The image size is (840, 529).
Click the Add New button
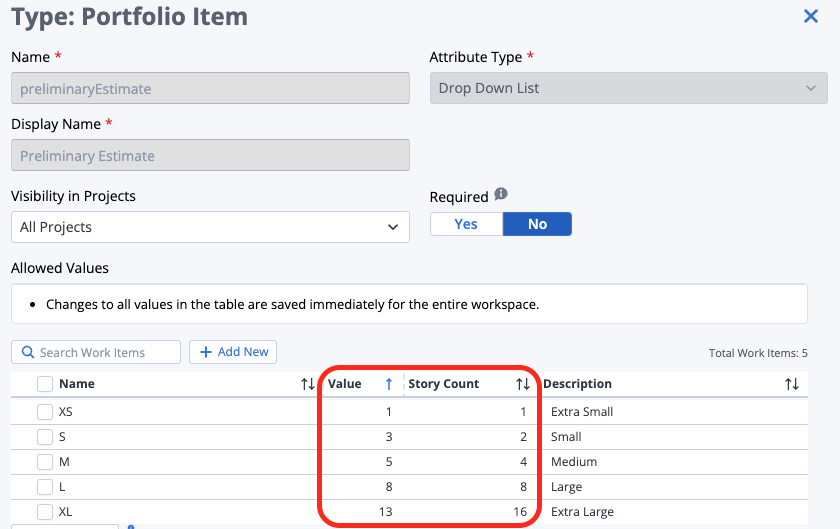(x=233, y=352)
